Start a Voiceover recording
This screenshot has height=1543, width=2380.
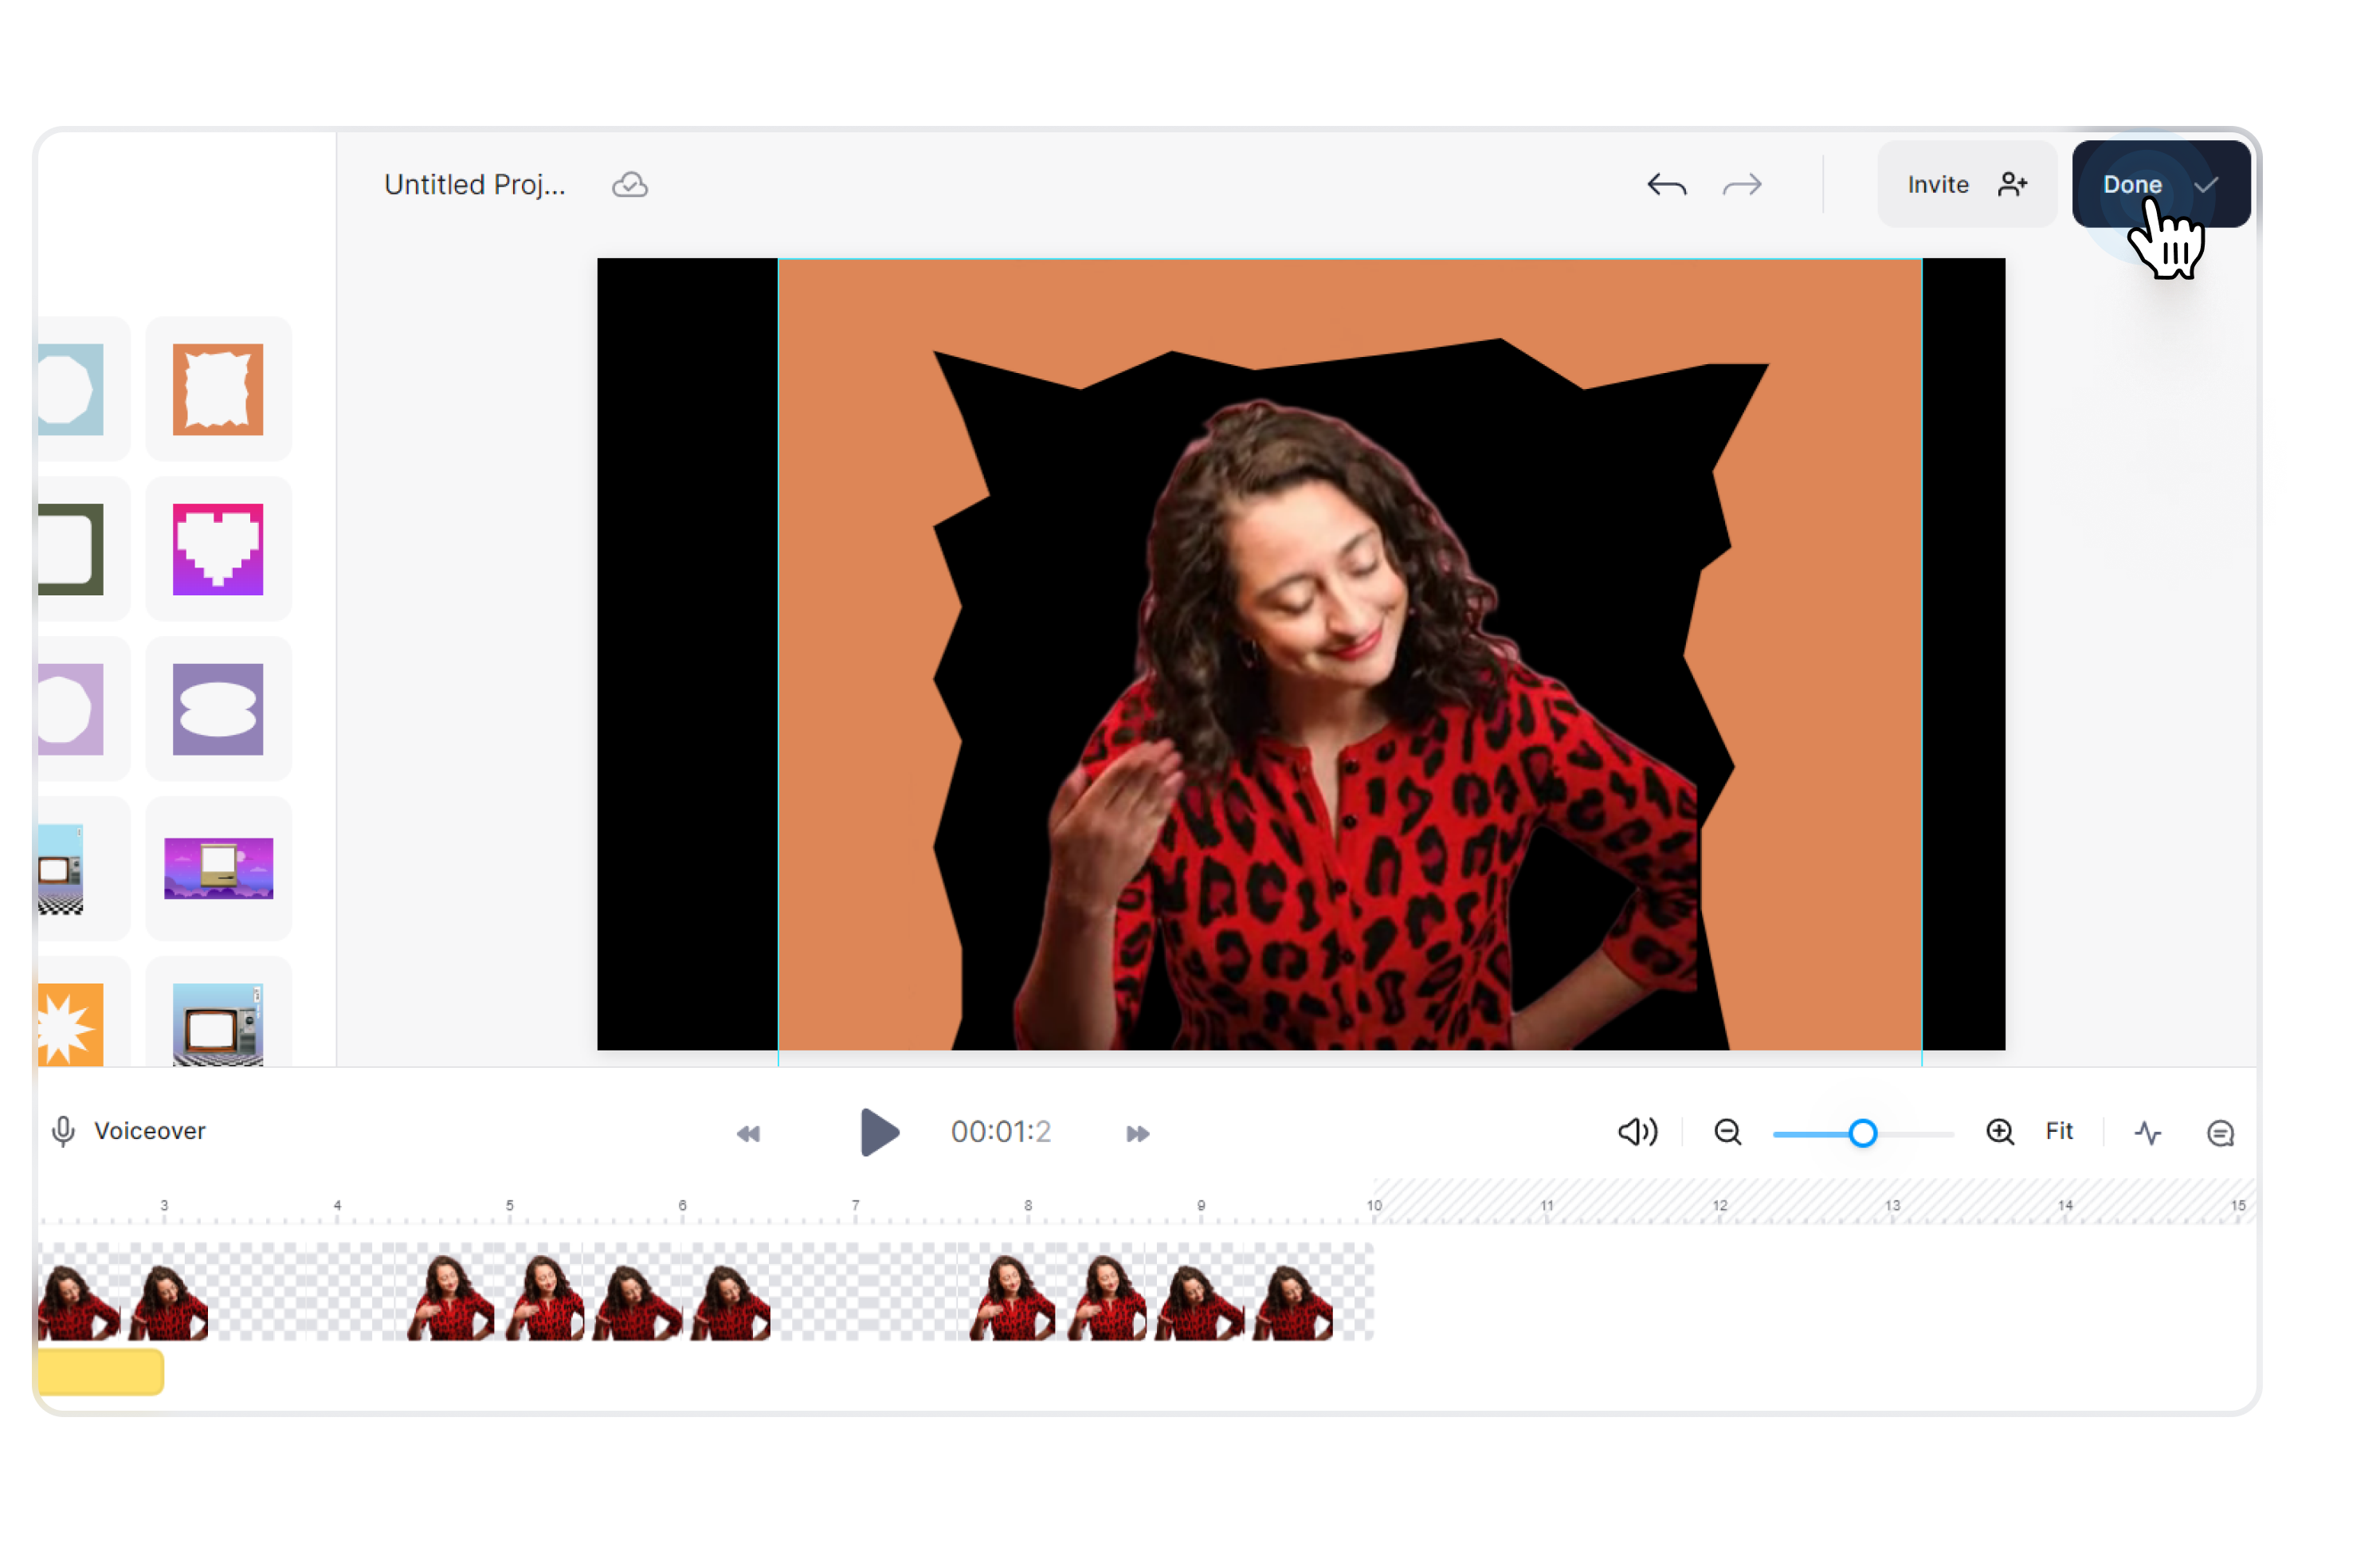pyautogui.click(x=128, y=1131)
